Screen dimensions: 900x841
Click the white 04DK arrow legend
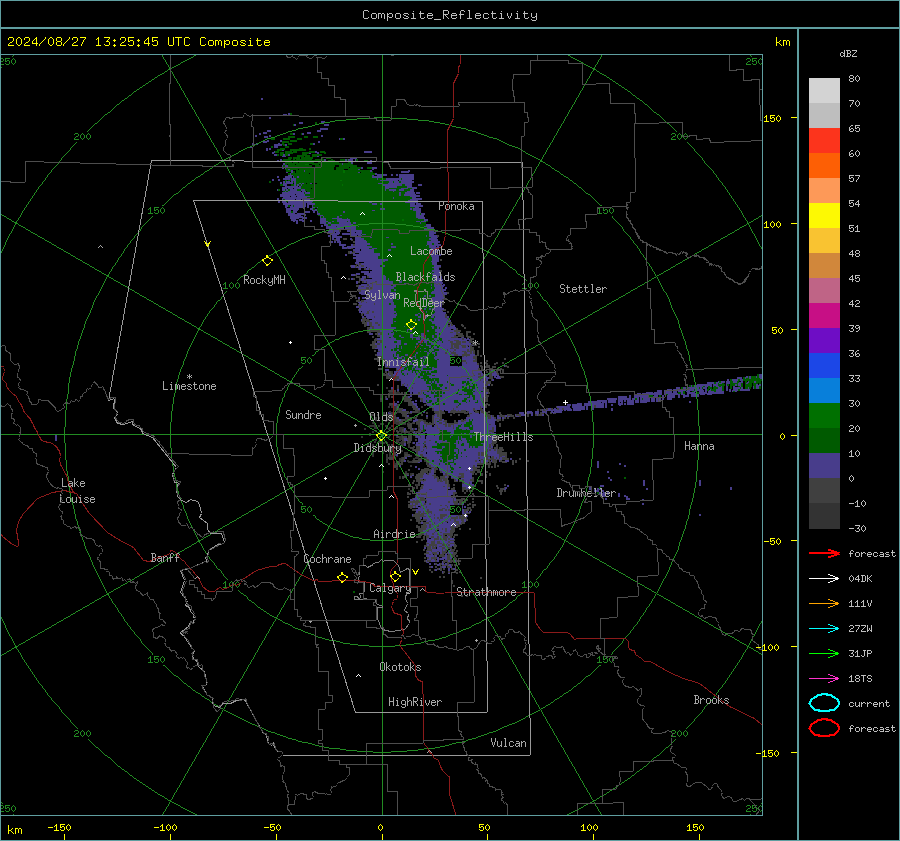point(824,578)
